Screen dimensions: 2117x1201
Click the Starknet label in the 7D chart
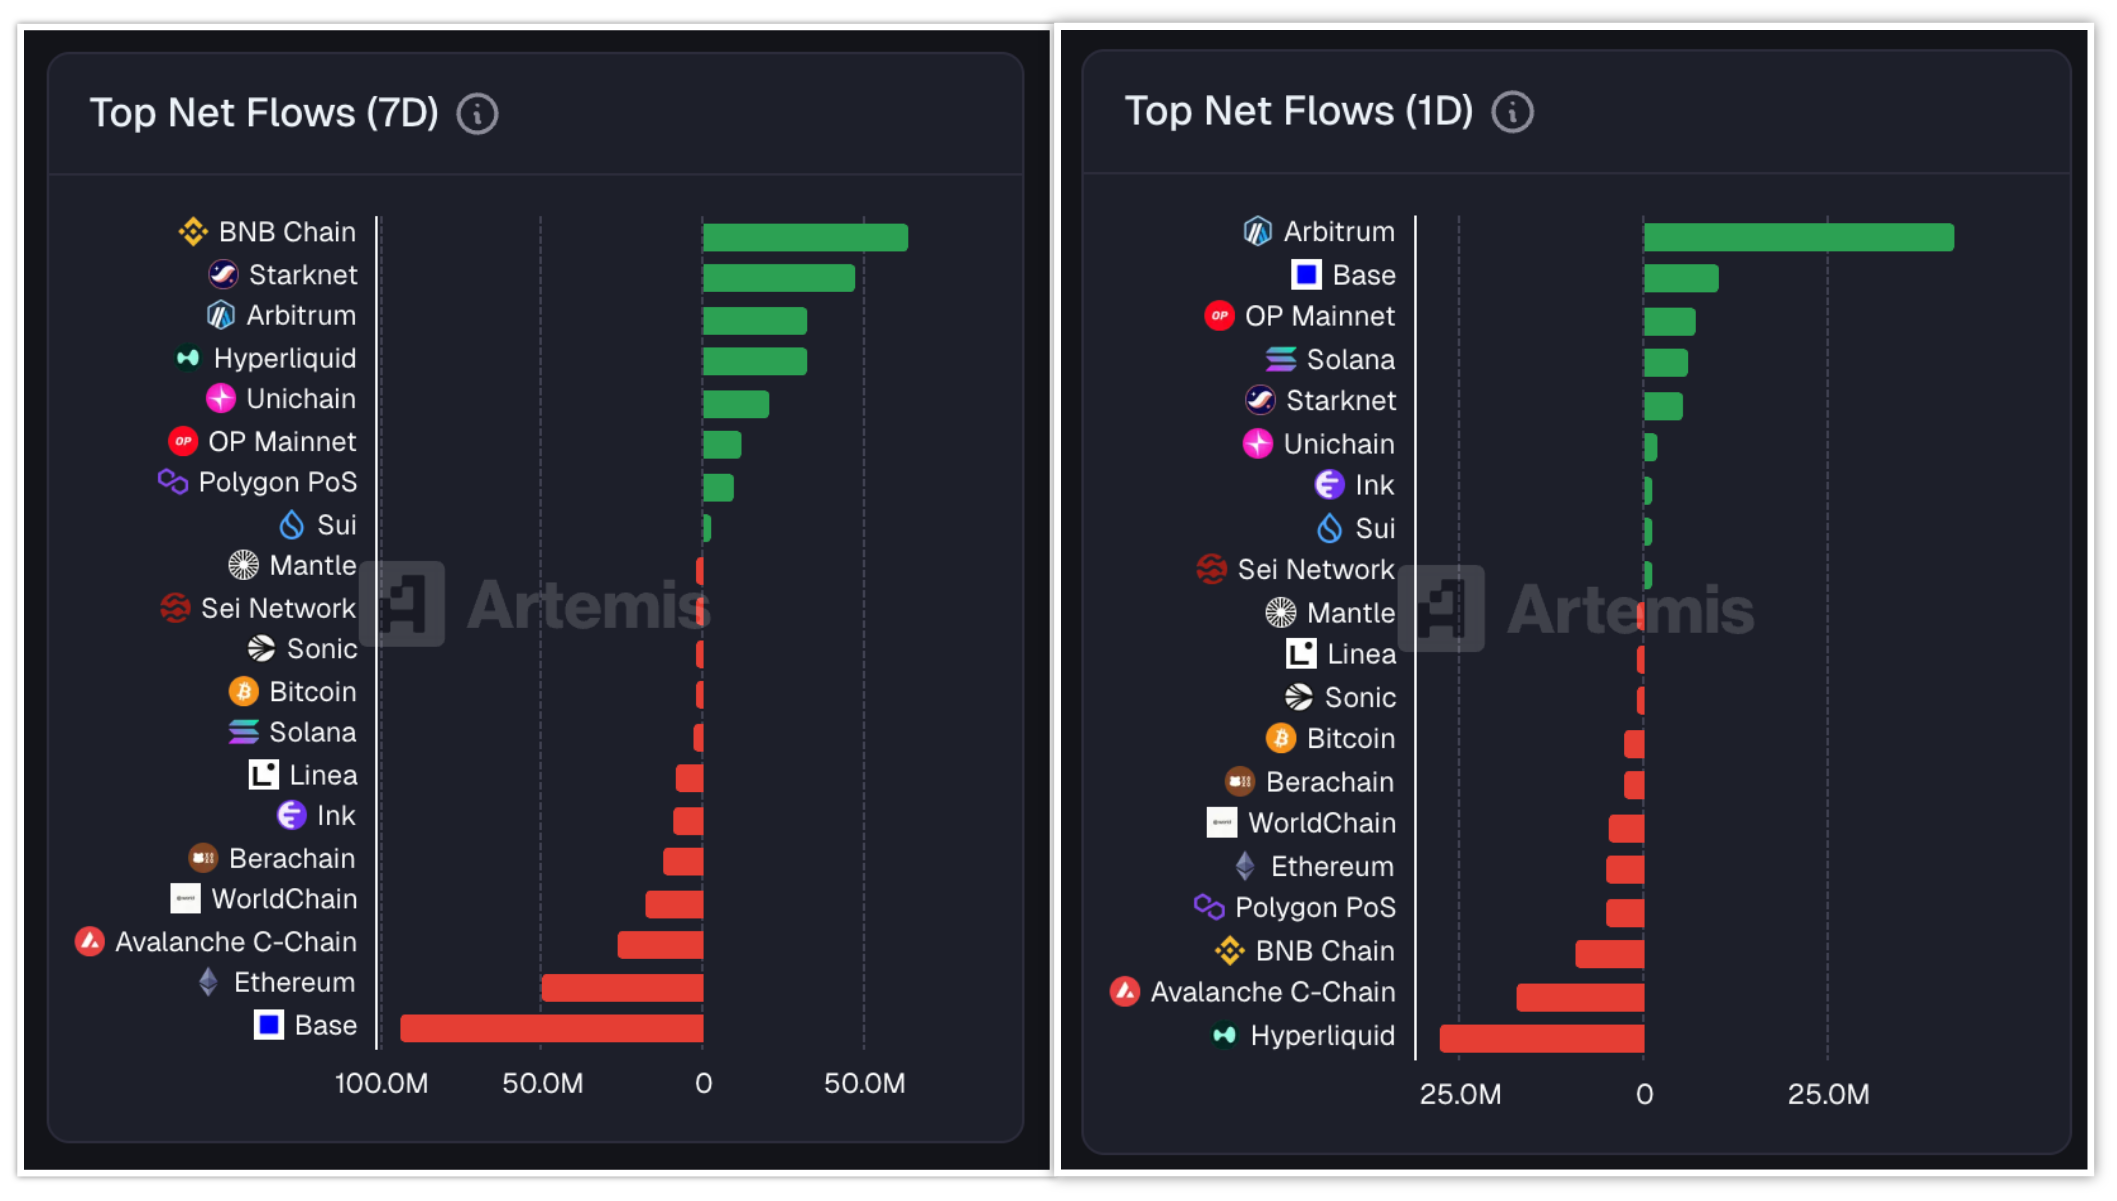(x=302, y=274)
